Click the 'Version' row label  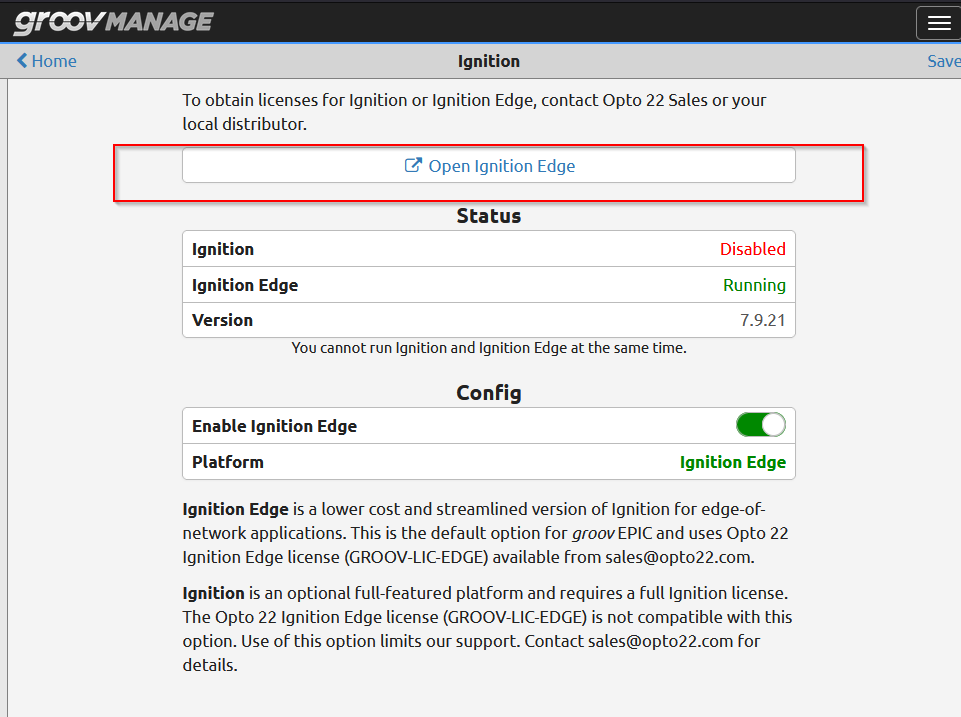tap(222, 321)
